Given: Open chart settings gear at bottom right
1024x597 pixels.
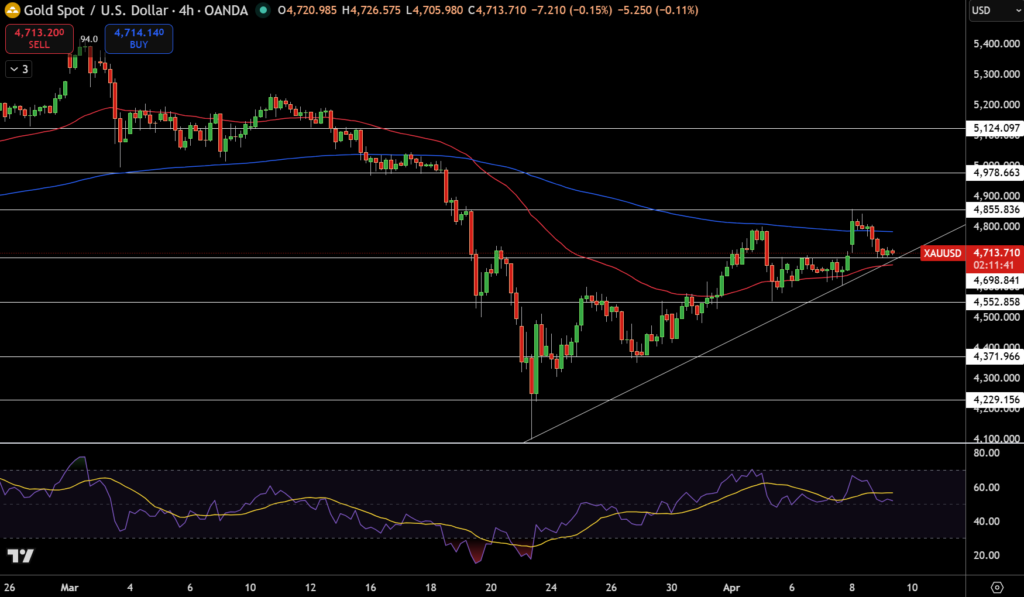Looking at the screenshot, I should coord(996,586).
